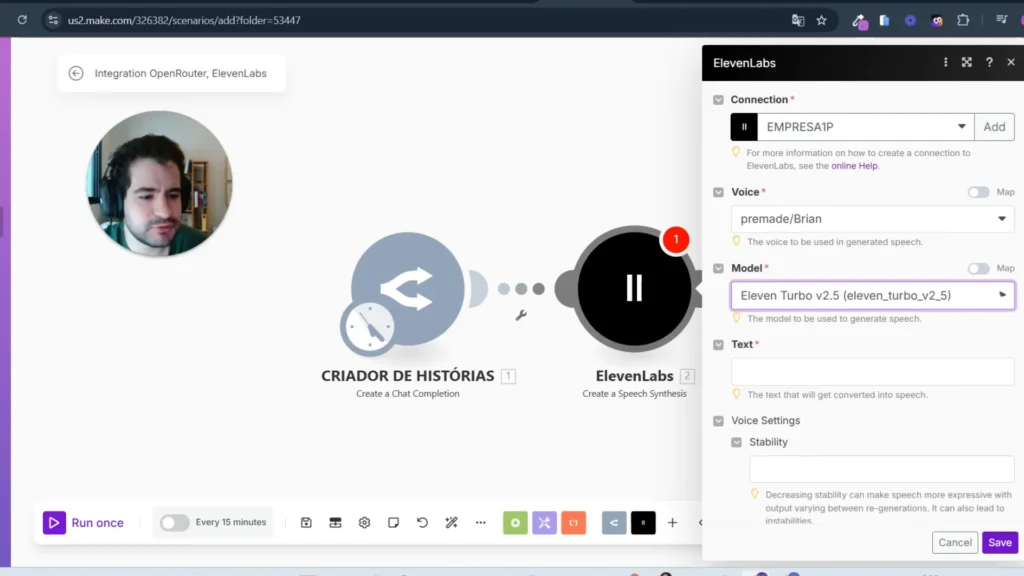Click the CRIADOR DE HISTÓRIAS module bubble
This screenshot has height=576, width=1024.
point(408,287)
